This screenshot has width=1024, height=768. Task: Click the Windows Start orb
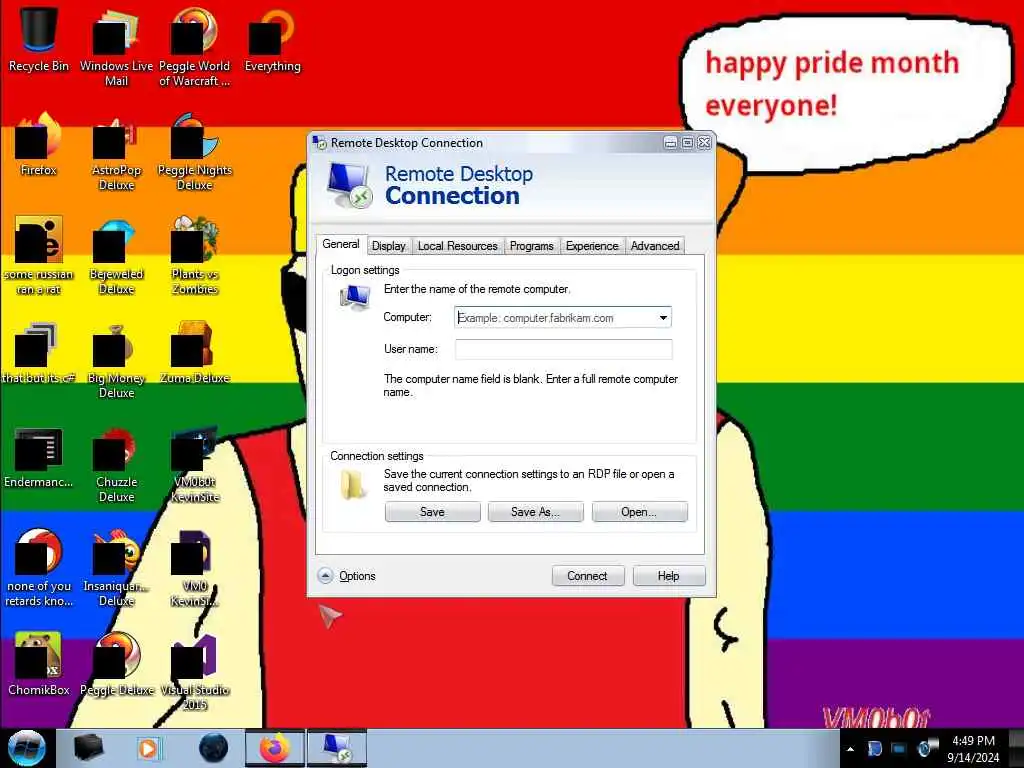pyautogui.click(x=27, y=748)
